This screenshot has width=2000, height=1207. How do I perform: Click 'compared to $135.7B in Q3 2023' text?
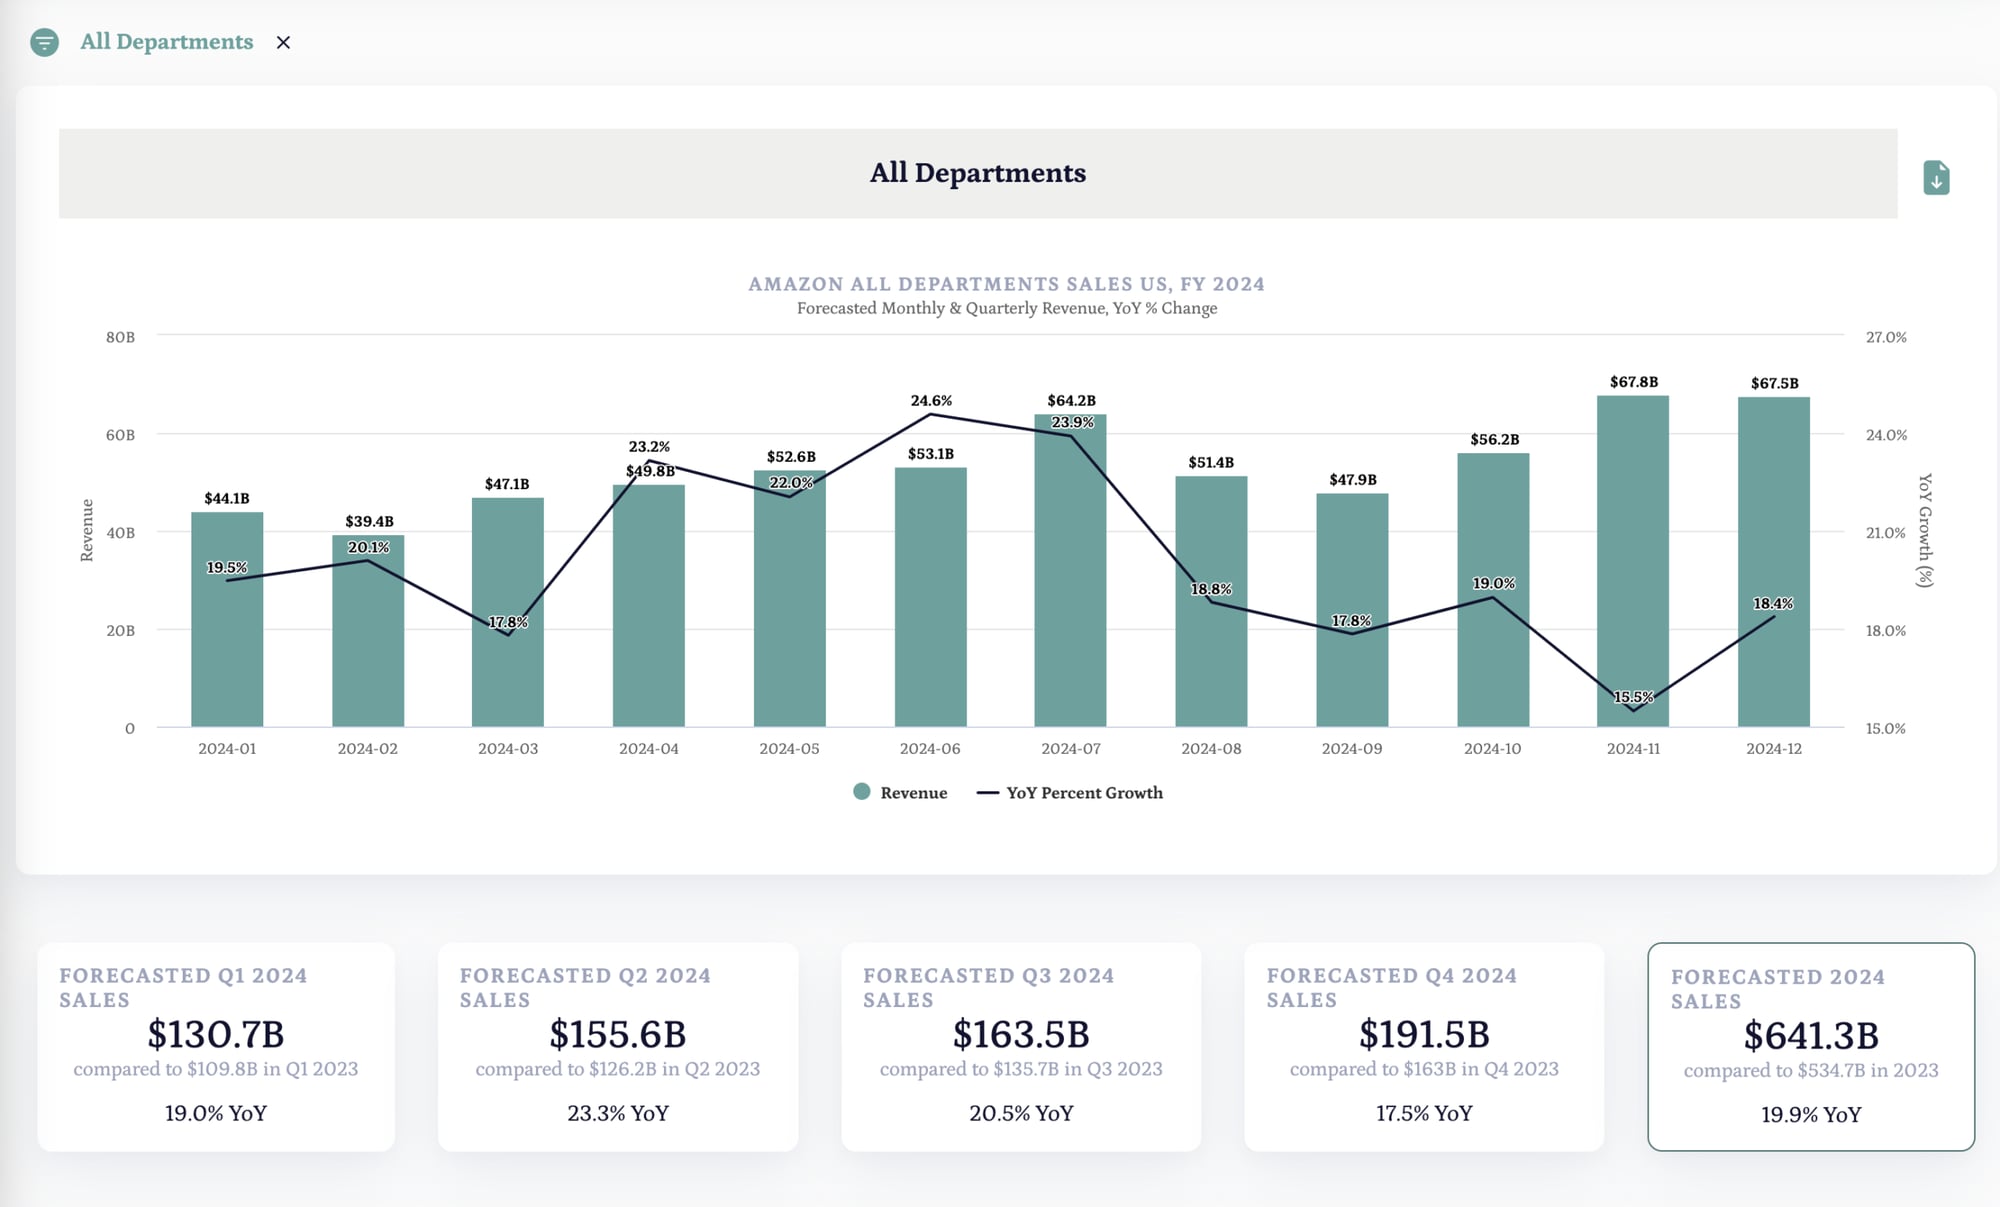pyautogui.click(x=1021, y=1069)
